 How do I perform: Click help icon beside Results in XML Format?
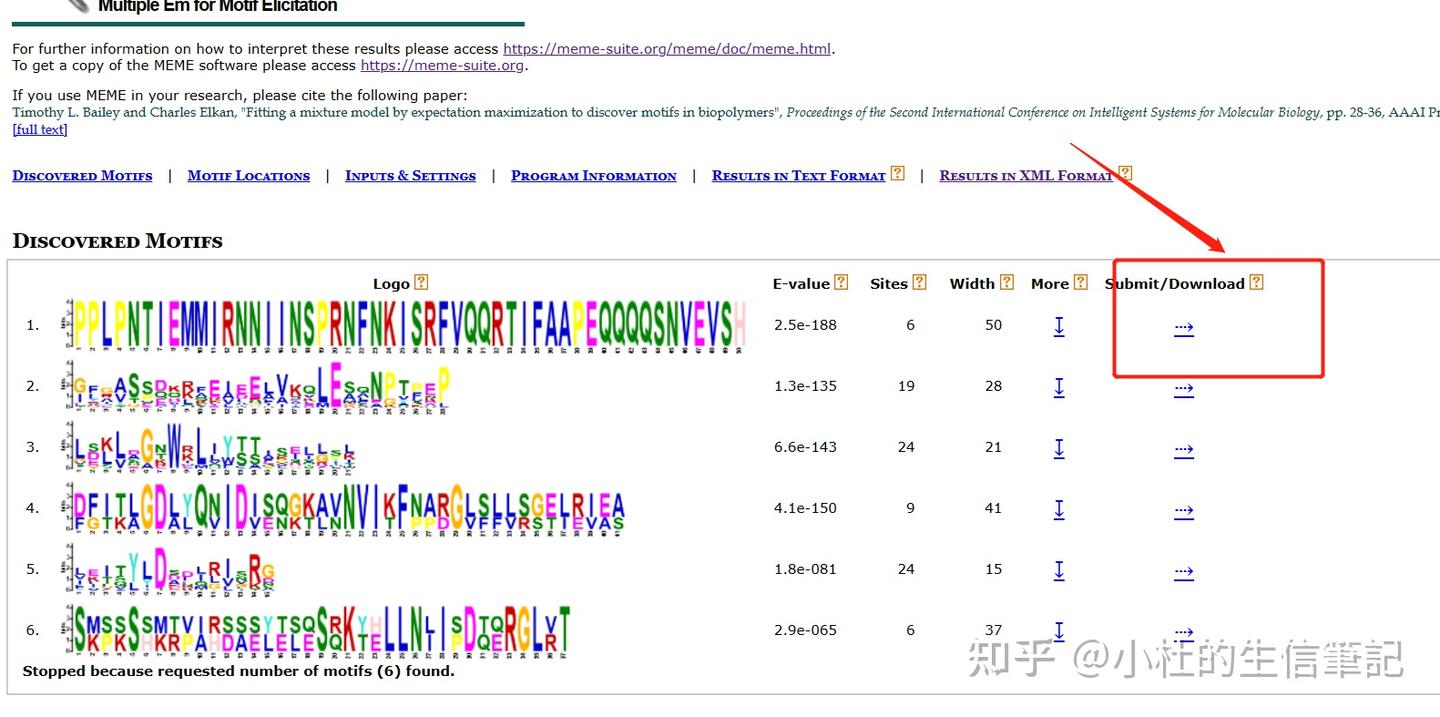[1125, 173]
